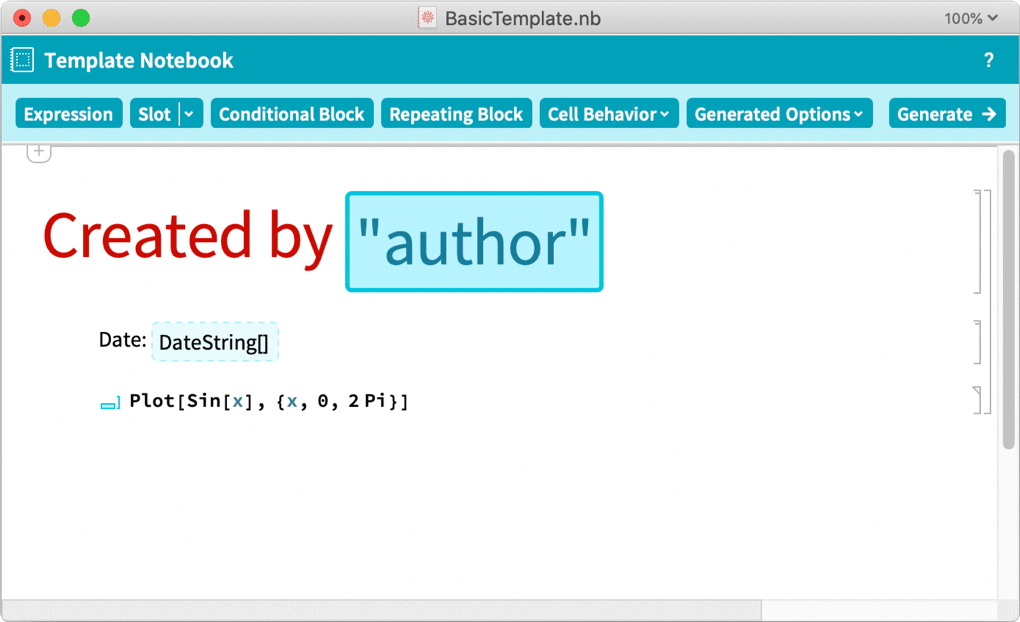The height and width of the screenshot is (622, 1020).
Task: Click the input cell marker icon beside Plot
Action: (x=110, y=403)
